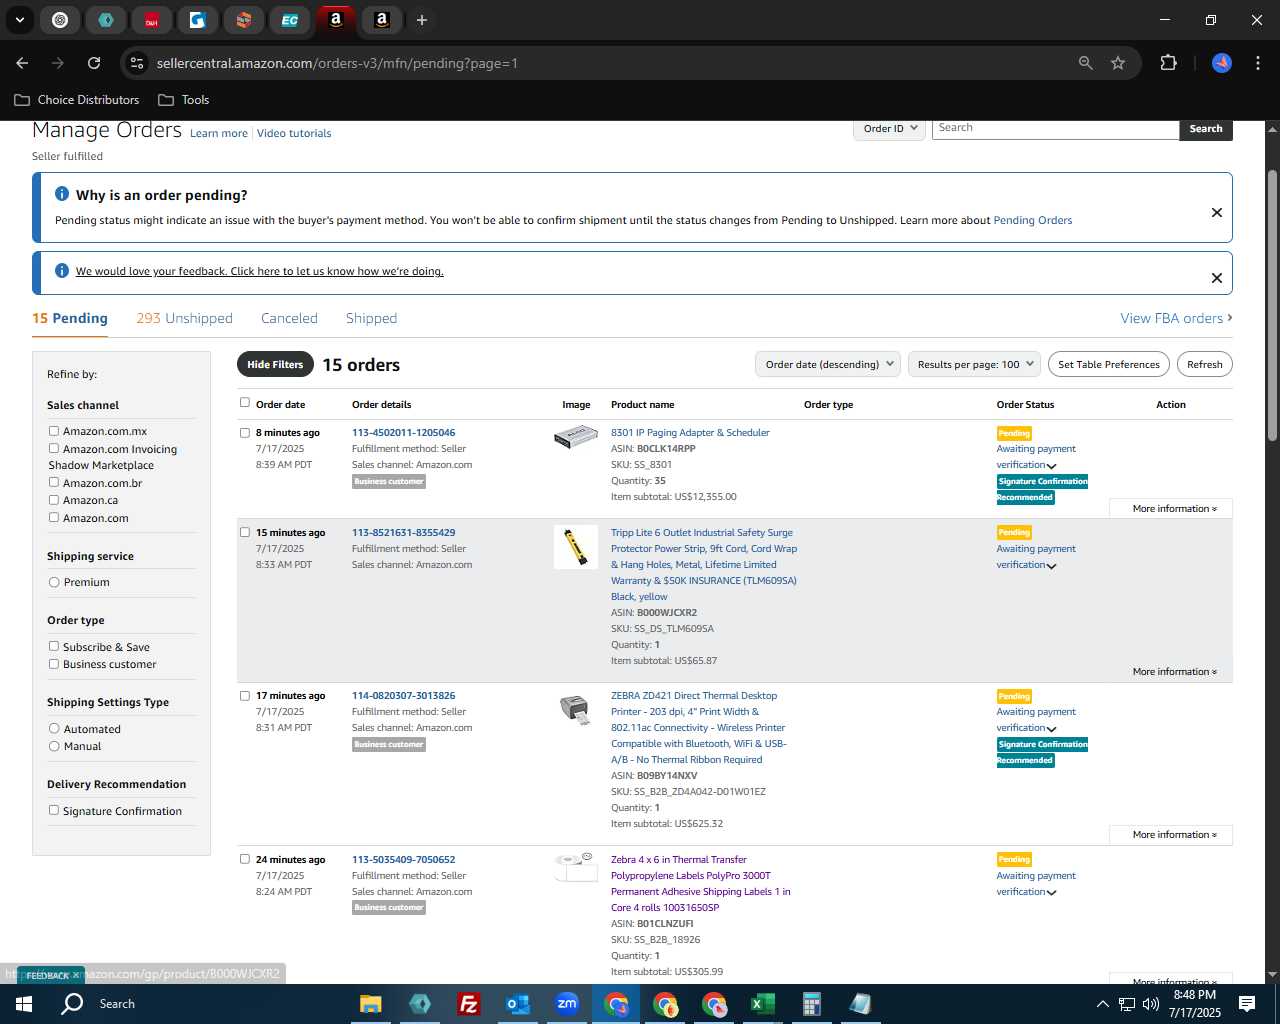This screenshot has width=1280, height=1024.
Task: Open the Canceled orders tab
Action: 289,318
